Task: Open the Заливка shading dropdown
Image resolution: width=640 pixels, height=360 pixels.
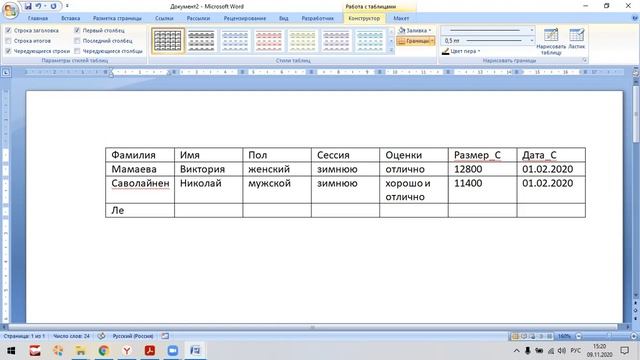Action: tap(415, 30)
